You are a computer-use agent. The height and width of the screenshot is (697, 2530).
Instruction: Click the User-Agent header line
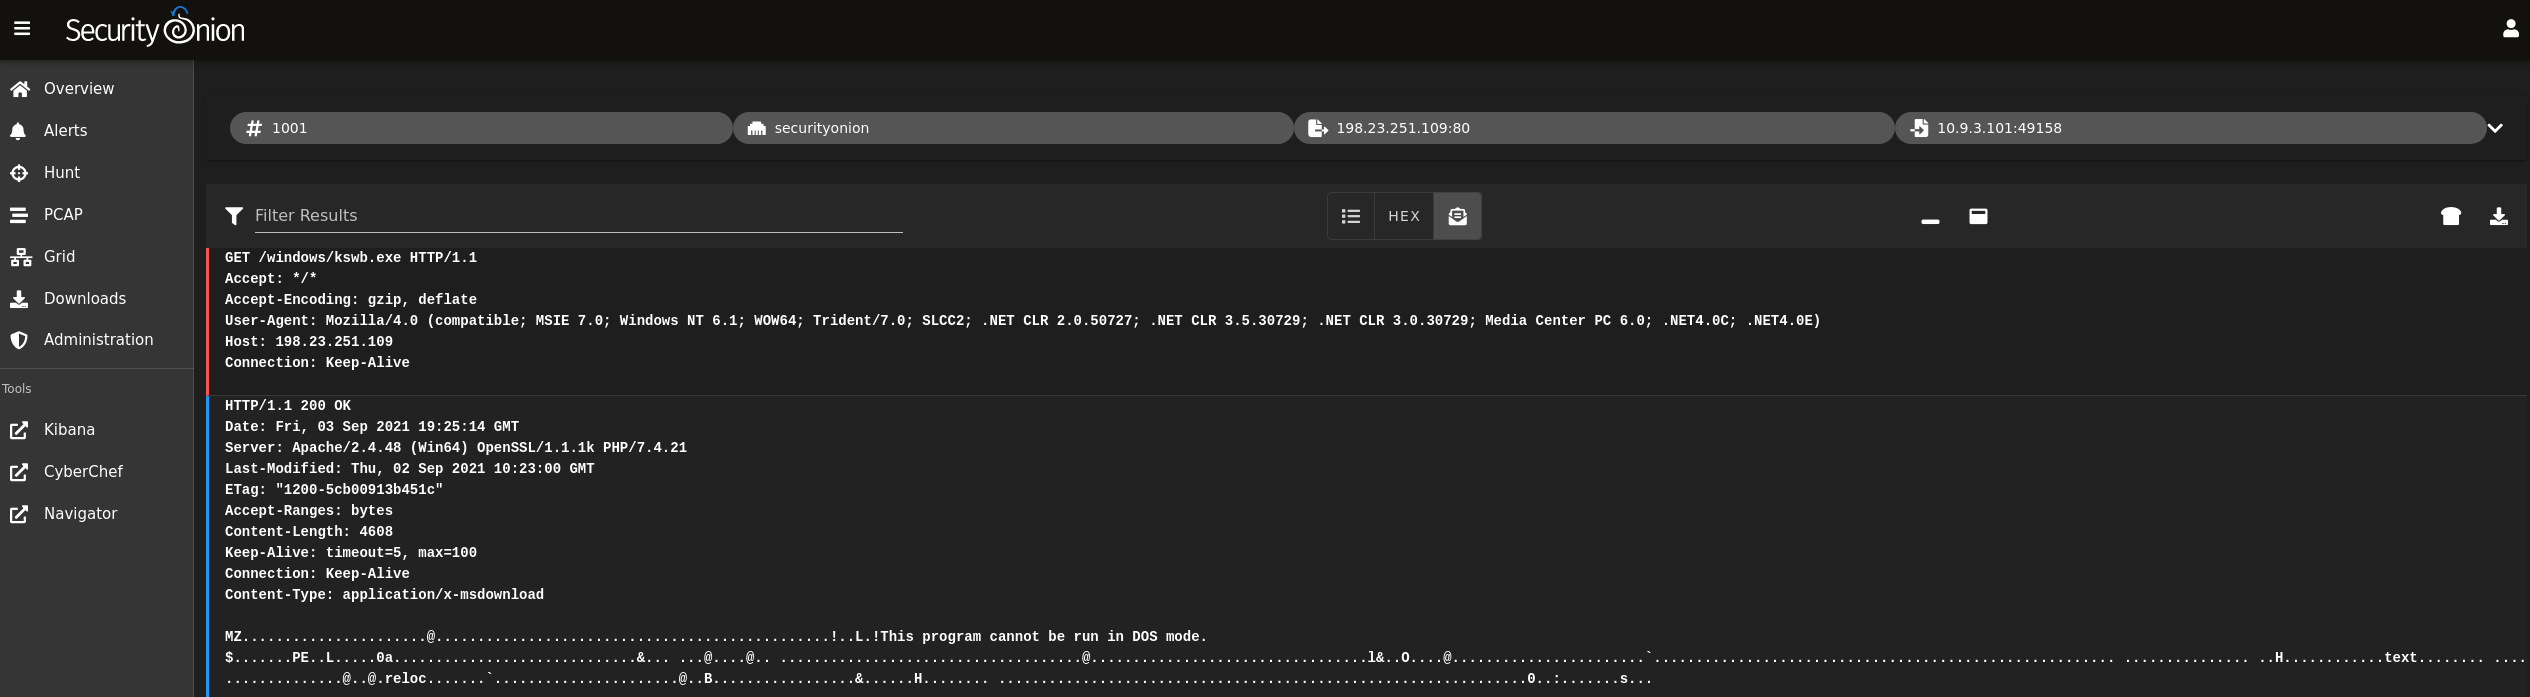point(1022,321)
